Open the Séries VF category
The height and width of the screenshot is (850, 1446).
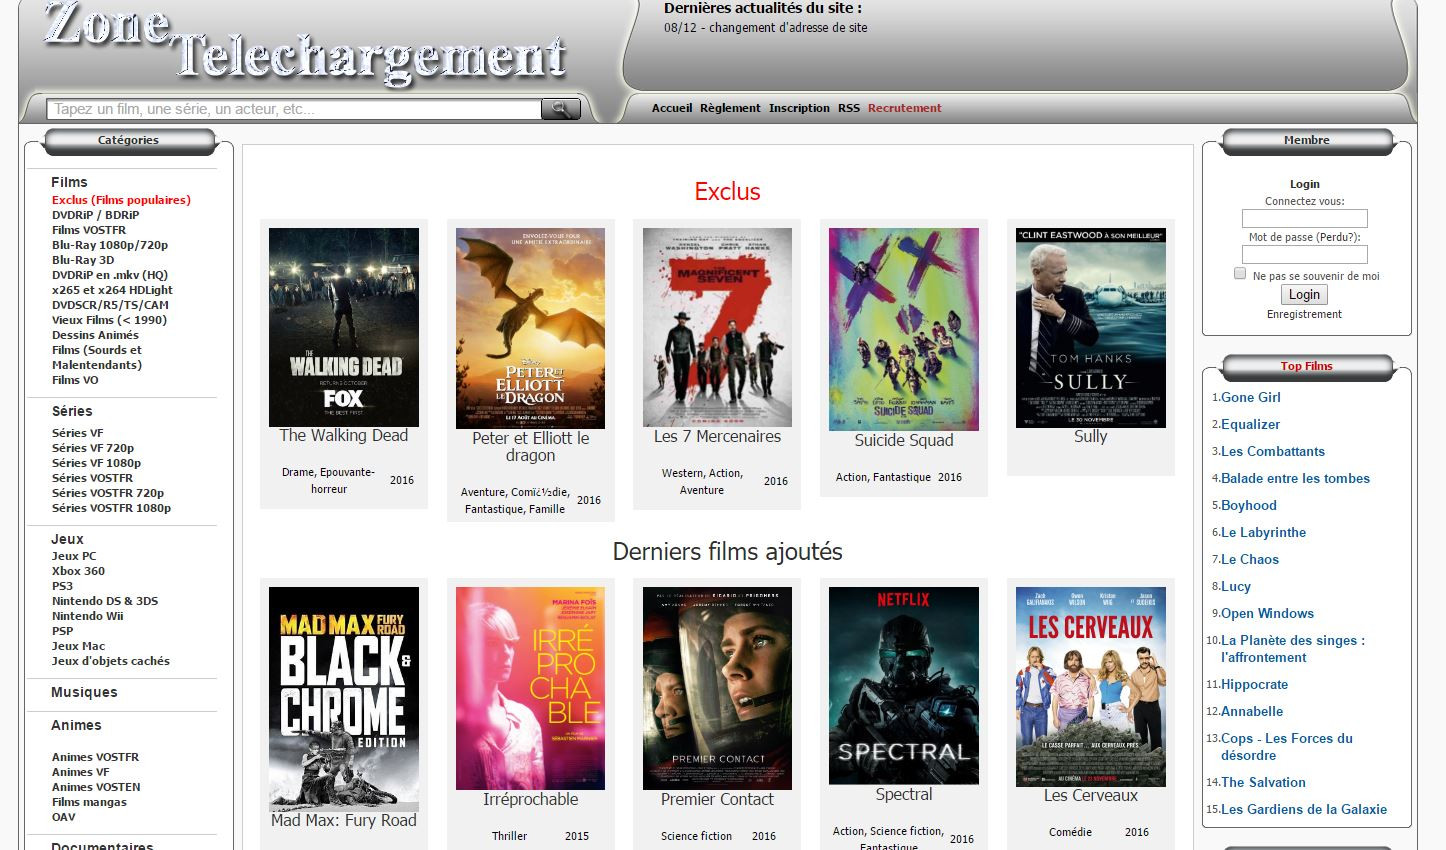tap(77, 433)
